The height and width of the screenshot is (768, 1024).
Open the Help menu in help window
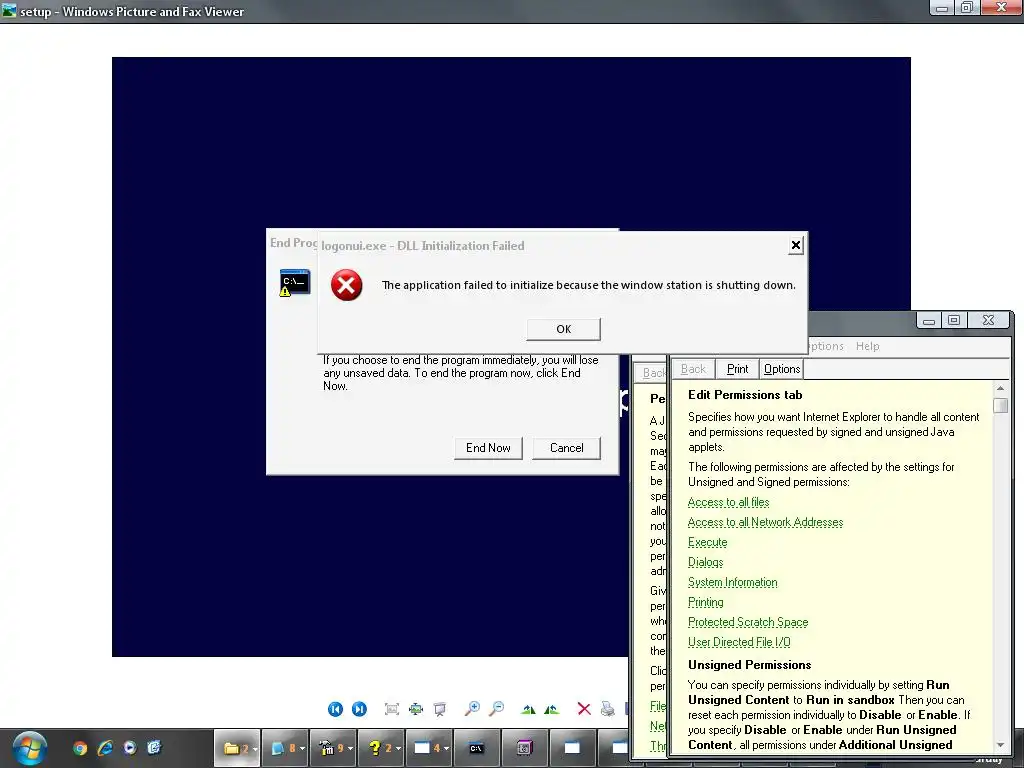pos(867,346)
